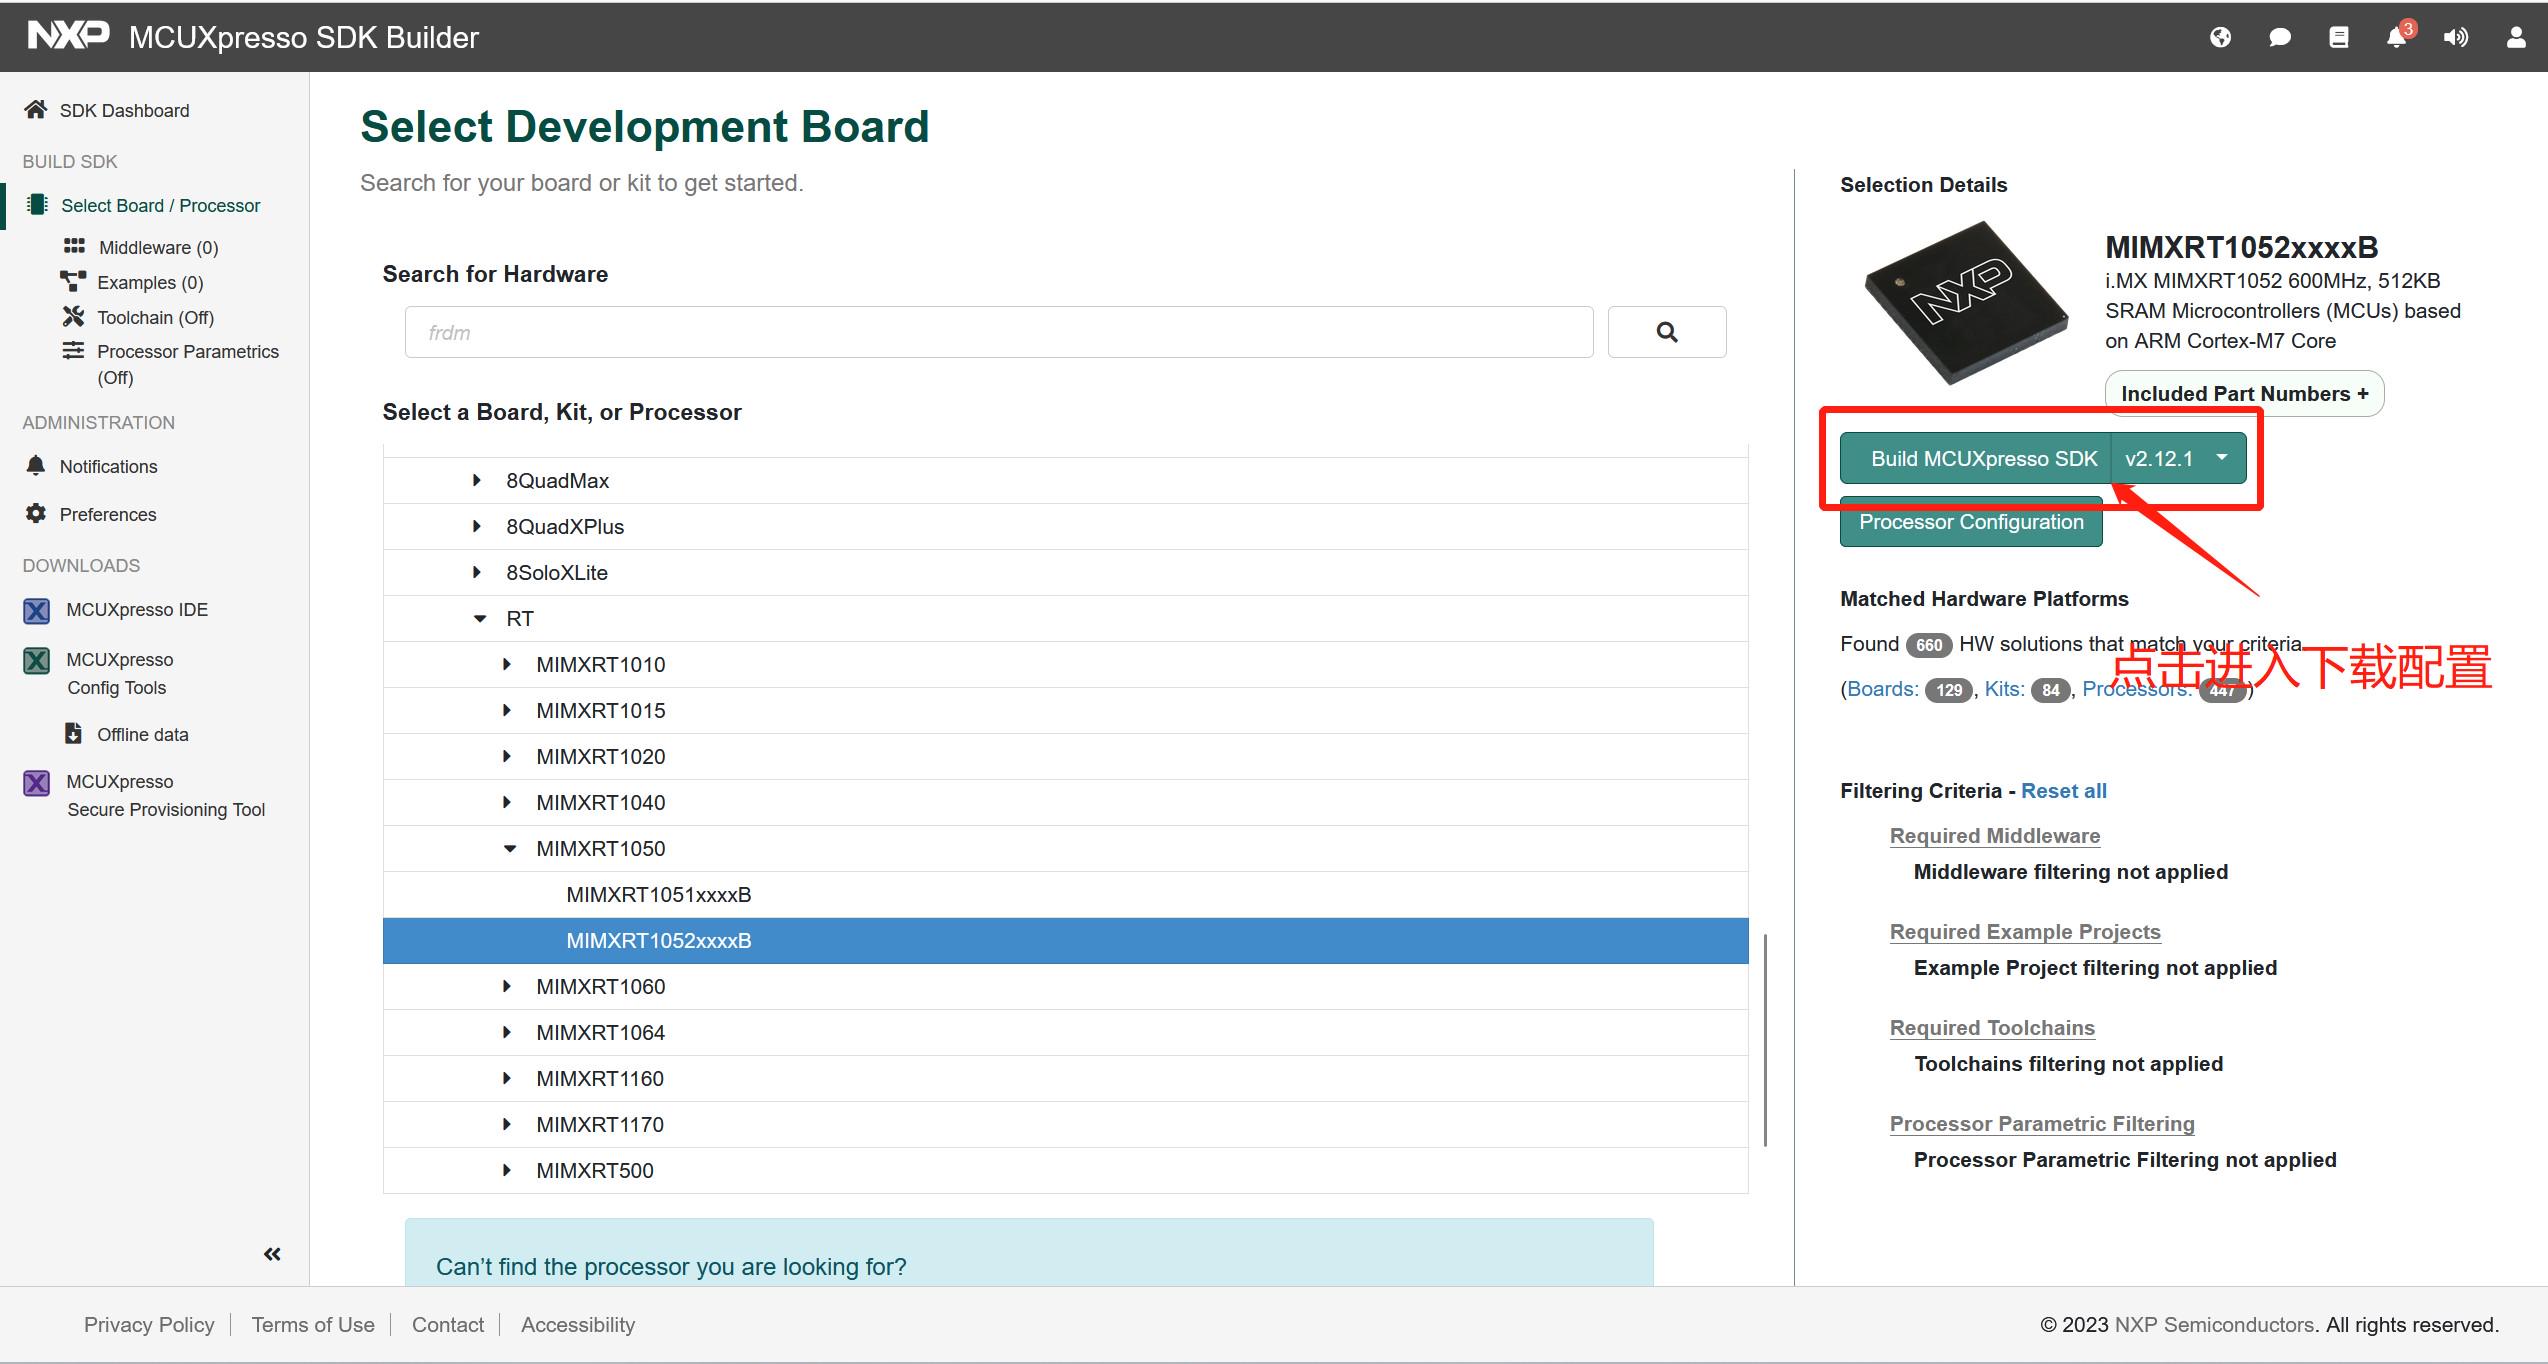Click the notification bell with red badge
Image resolution: width=2548 pixels, height=1364 pixels.
click(2396, 37)
